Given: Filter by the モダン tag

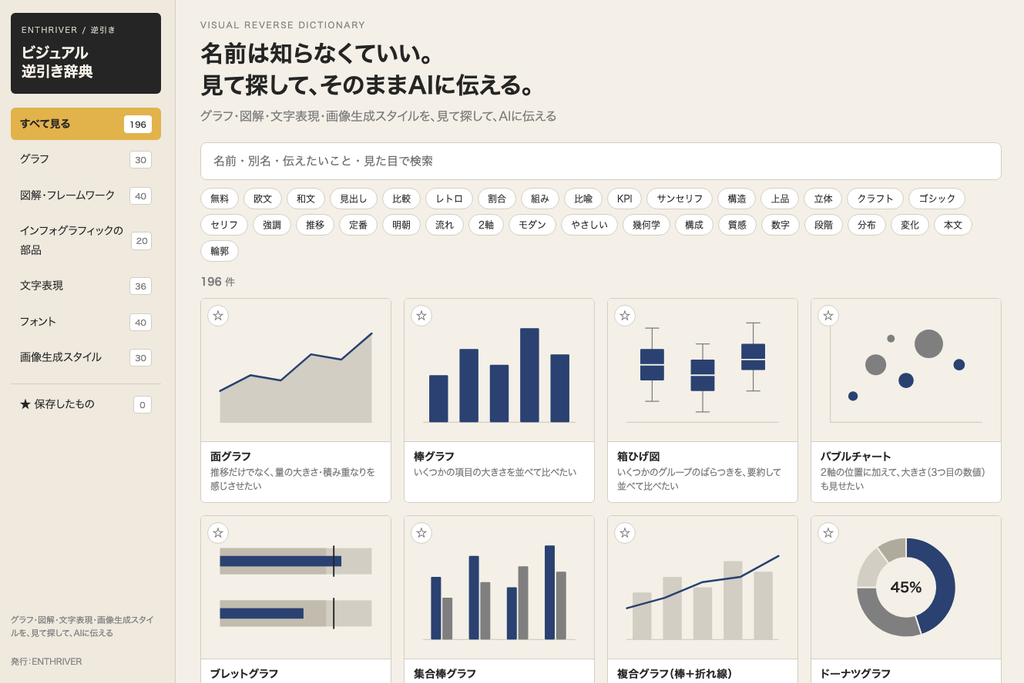Looking at the screenshot, I should pos(532,225).
